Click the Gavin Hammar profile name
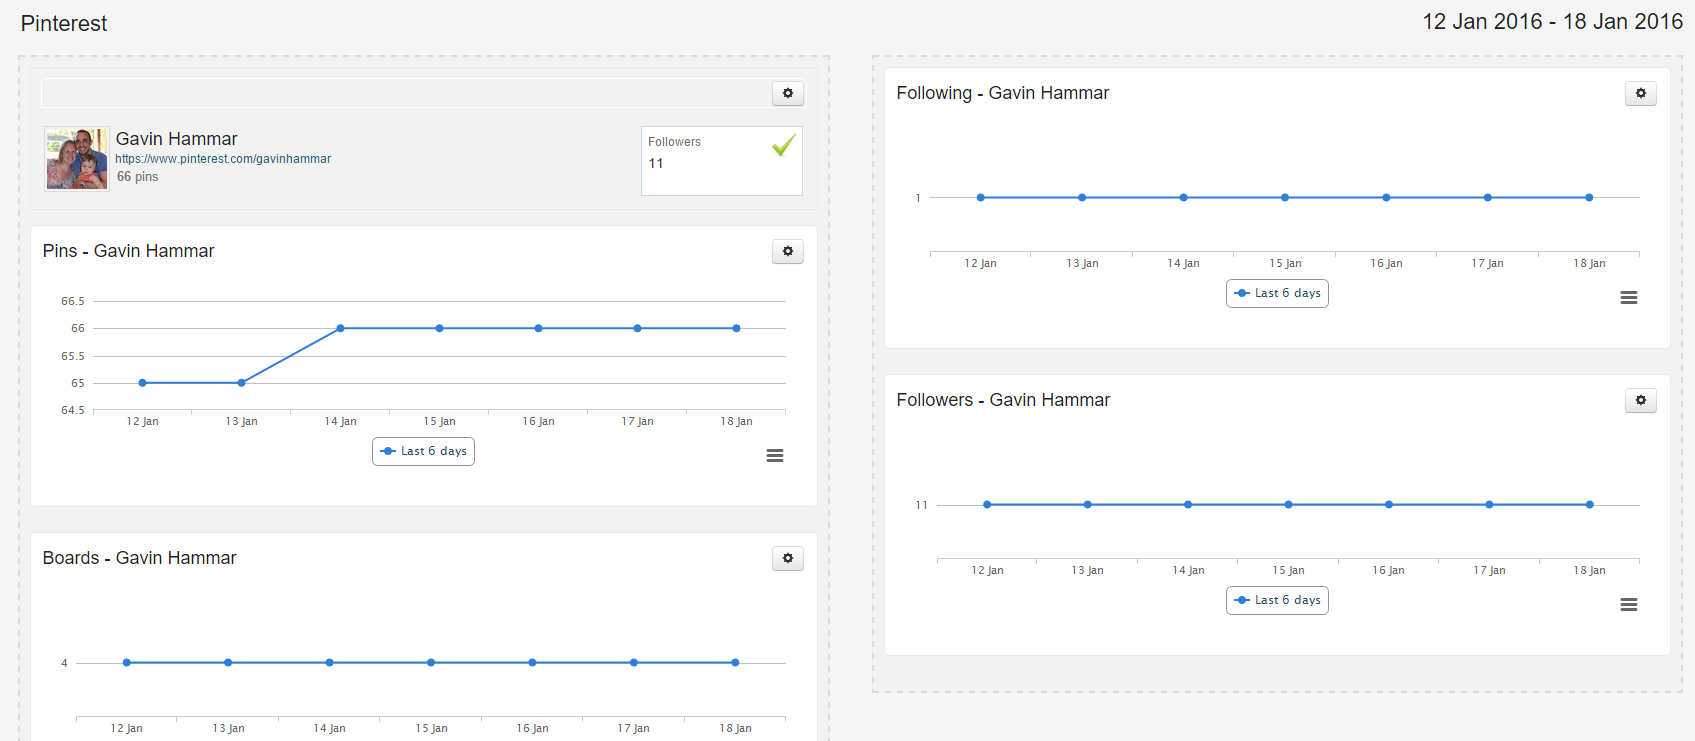This screenshot has height=741, width=1695. coord(176,139)
